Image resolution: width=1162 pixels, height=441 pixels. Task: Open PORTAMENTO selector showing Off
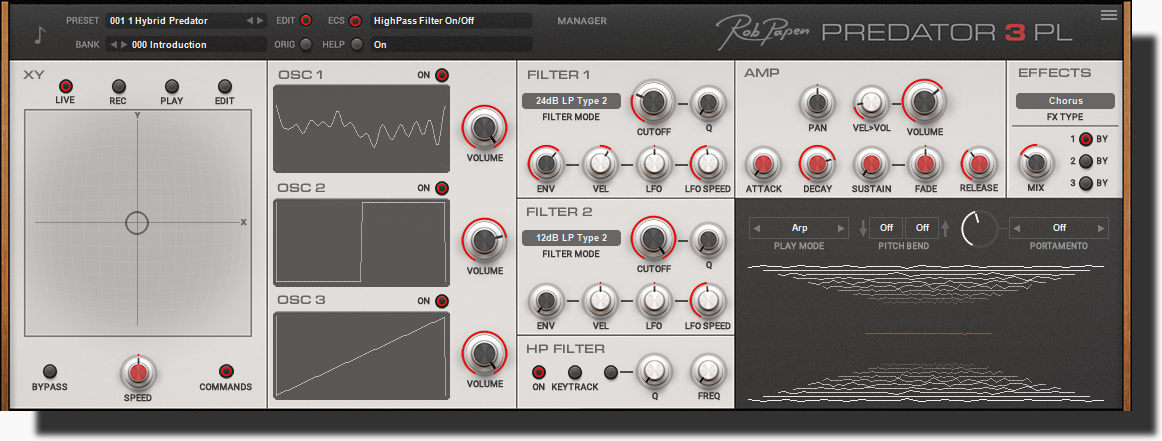click(x=1059, y=228)
